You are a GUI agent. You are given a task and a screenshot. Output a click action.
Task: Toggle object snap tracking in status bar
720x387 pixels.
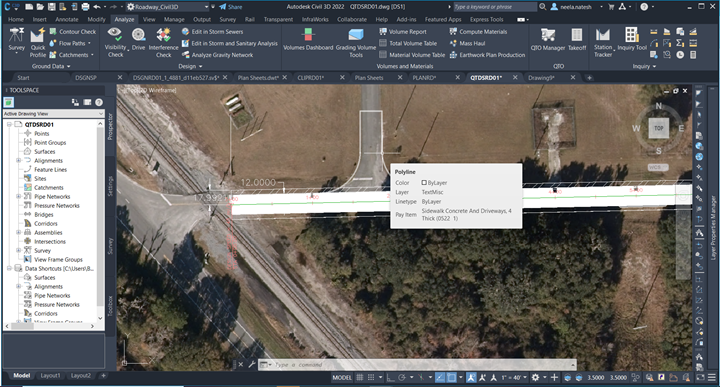pyautogui.click(x=439, y=377)
